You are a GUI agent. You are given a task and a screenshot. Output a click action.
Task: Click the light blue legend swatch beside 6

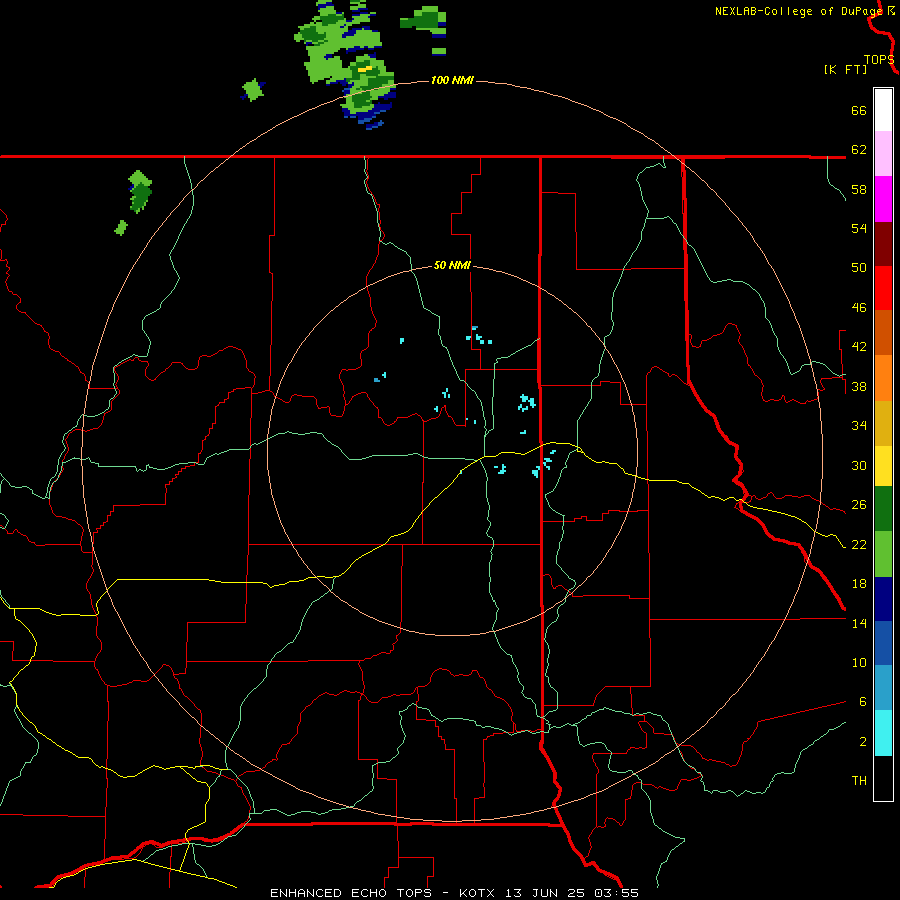pyautogui.click(x=883, y=688)
